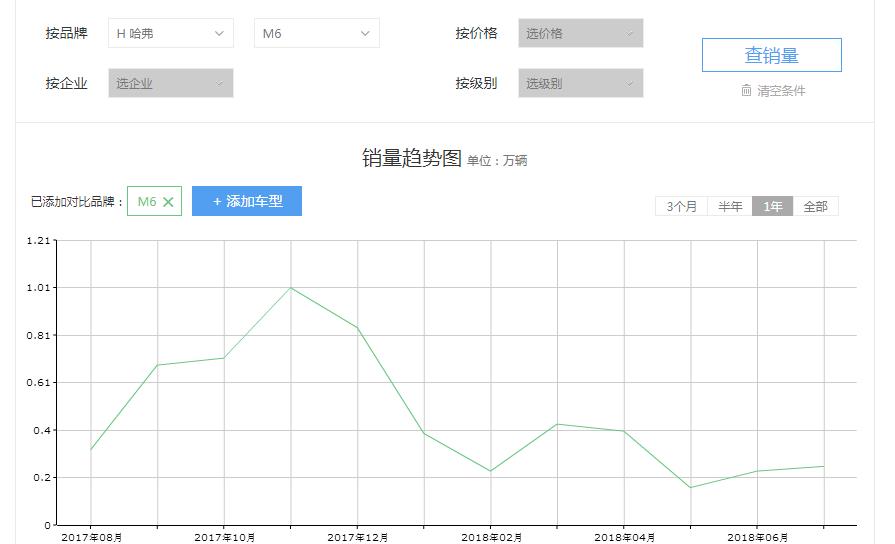Select the 全部 time range tab
Viewport: 895px width, 544px height.
[x=815, y=206]
